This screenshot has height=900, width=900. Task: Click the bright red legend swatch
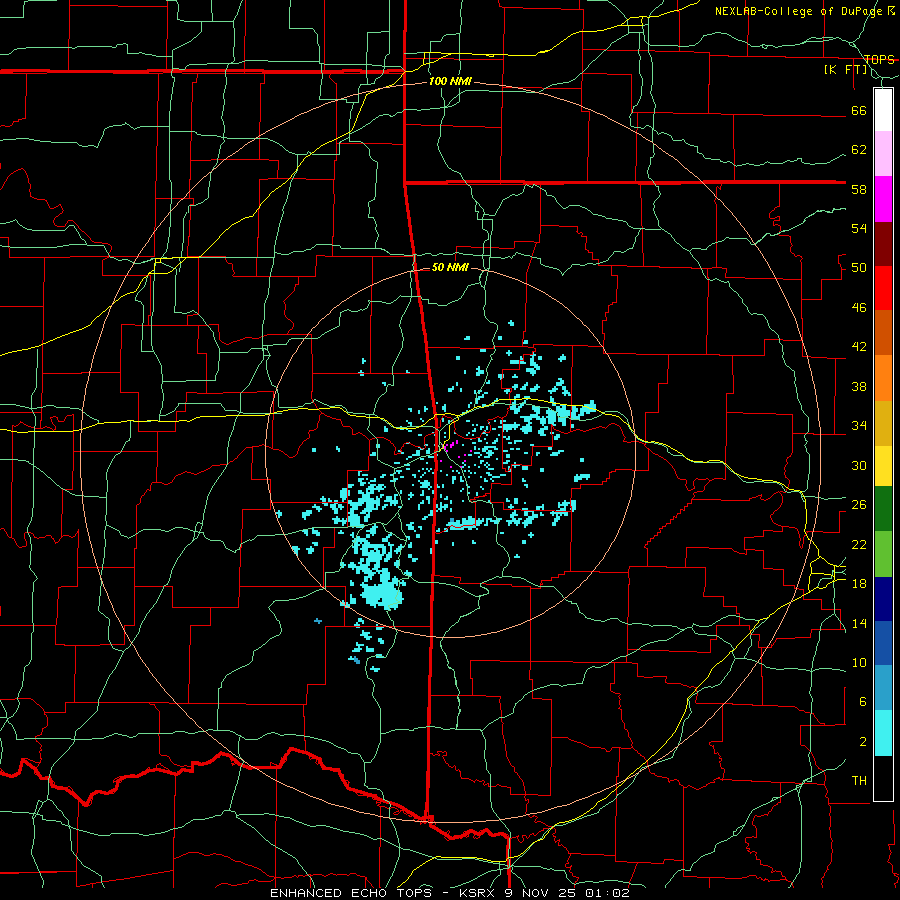pyautogui.click(x=883, y=288)
